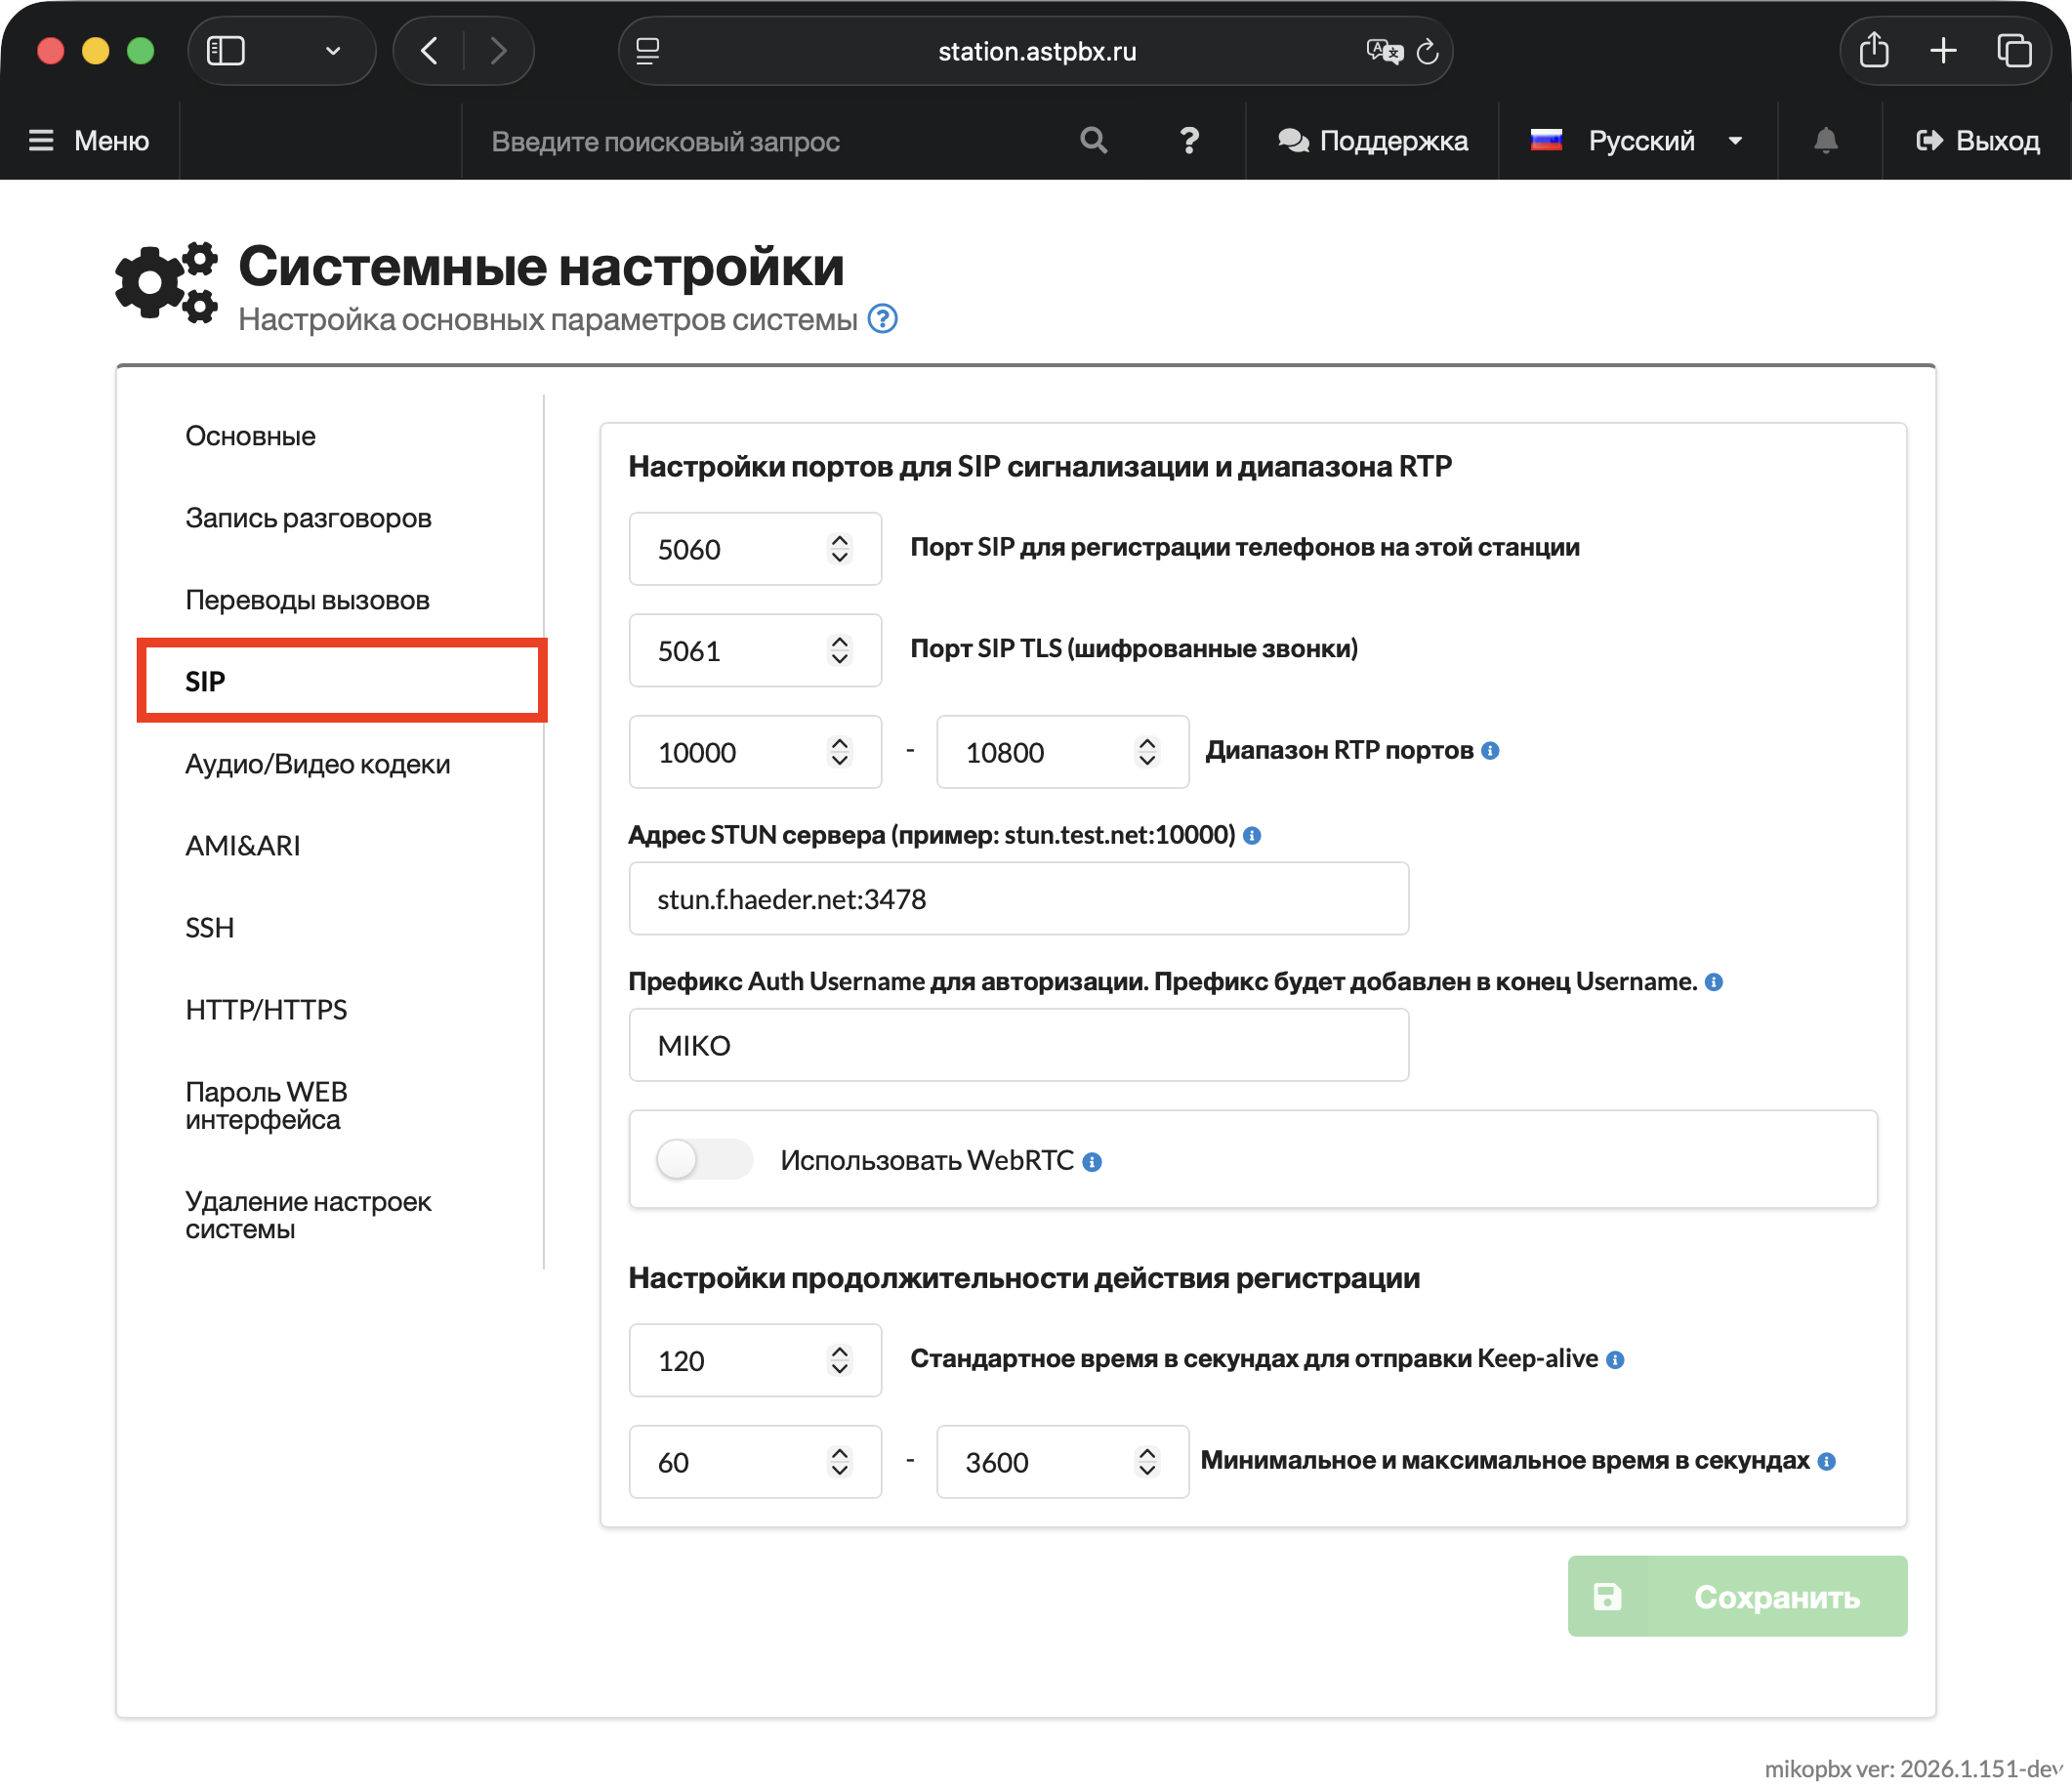The height and width of the screenshot is (1789, 2072).
Task: Open the Поддержка support chat
Action: [x=1372, y=141]
